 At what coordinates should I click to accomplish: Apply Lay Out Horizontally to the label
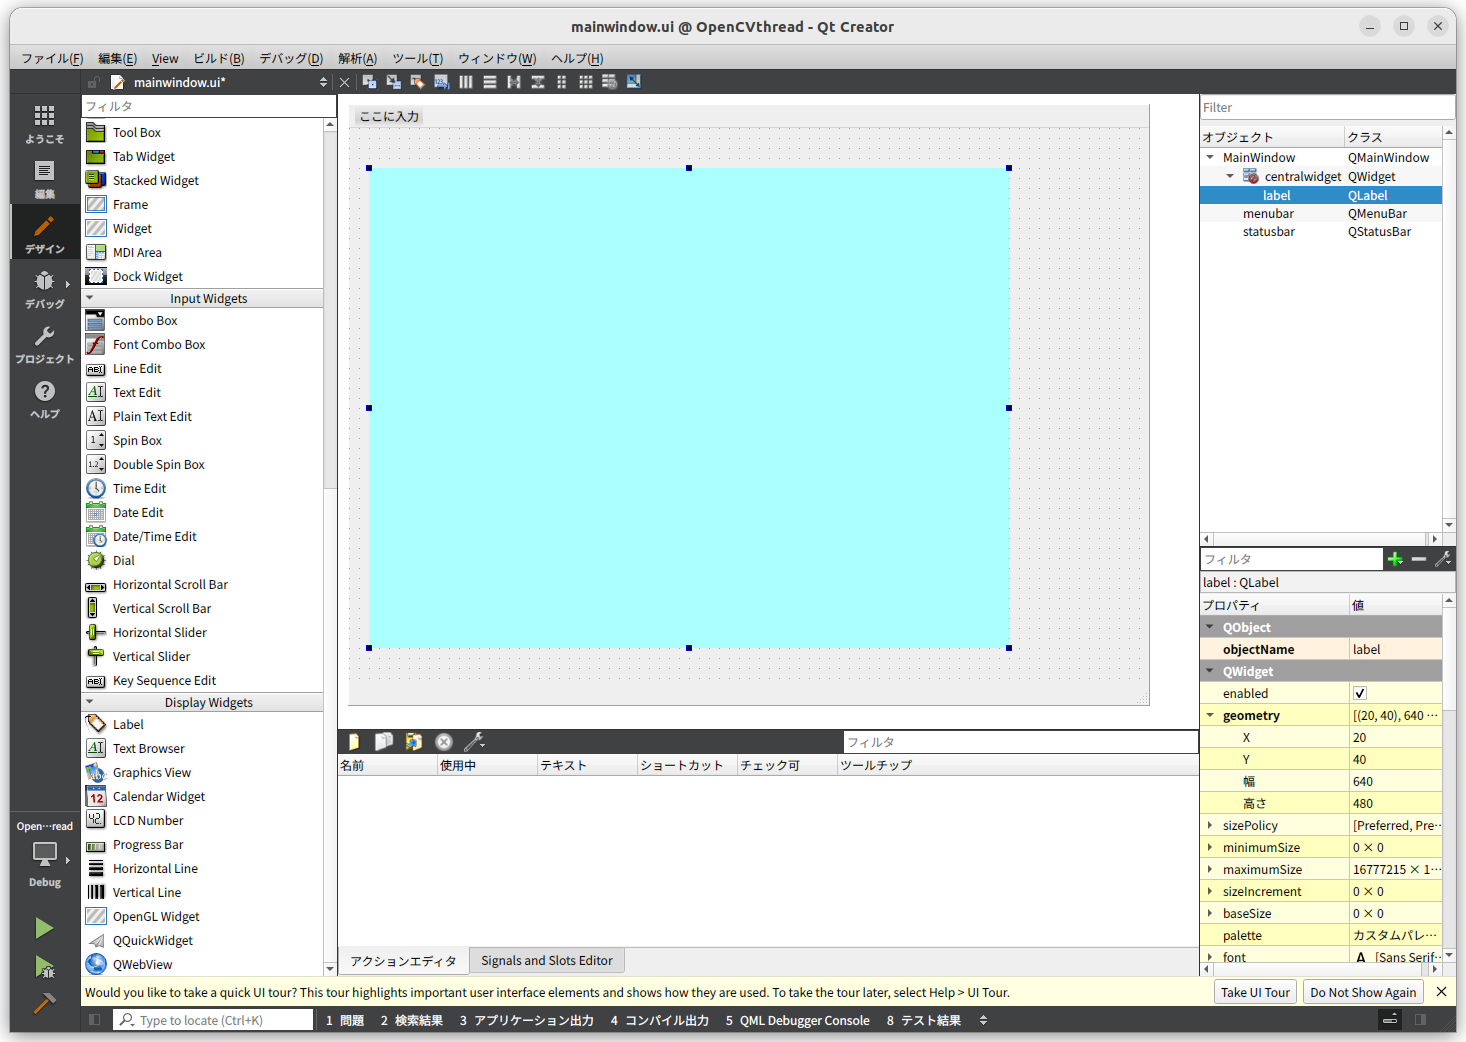pos(465,81)
